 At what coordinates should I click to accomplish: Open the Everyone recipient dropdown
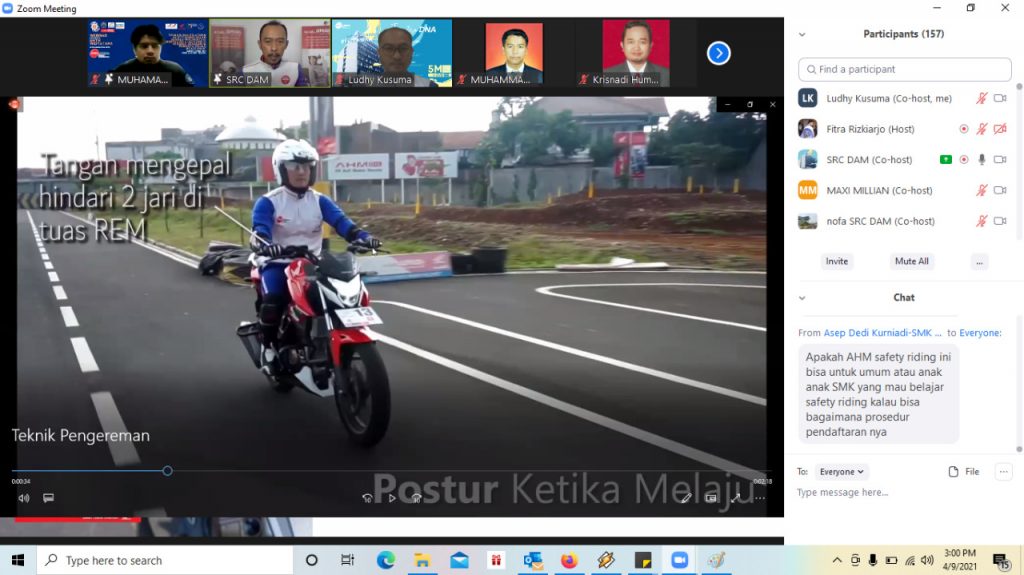pyautogui.click(x=842, y=472)
